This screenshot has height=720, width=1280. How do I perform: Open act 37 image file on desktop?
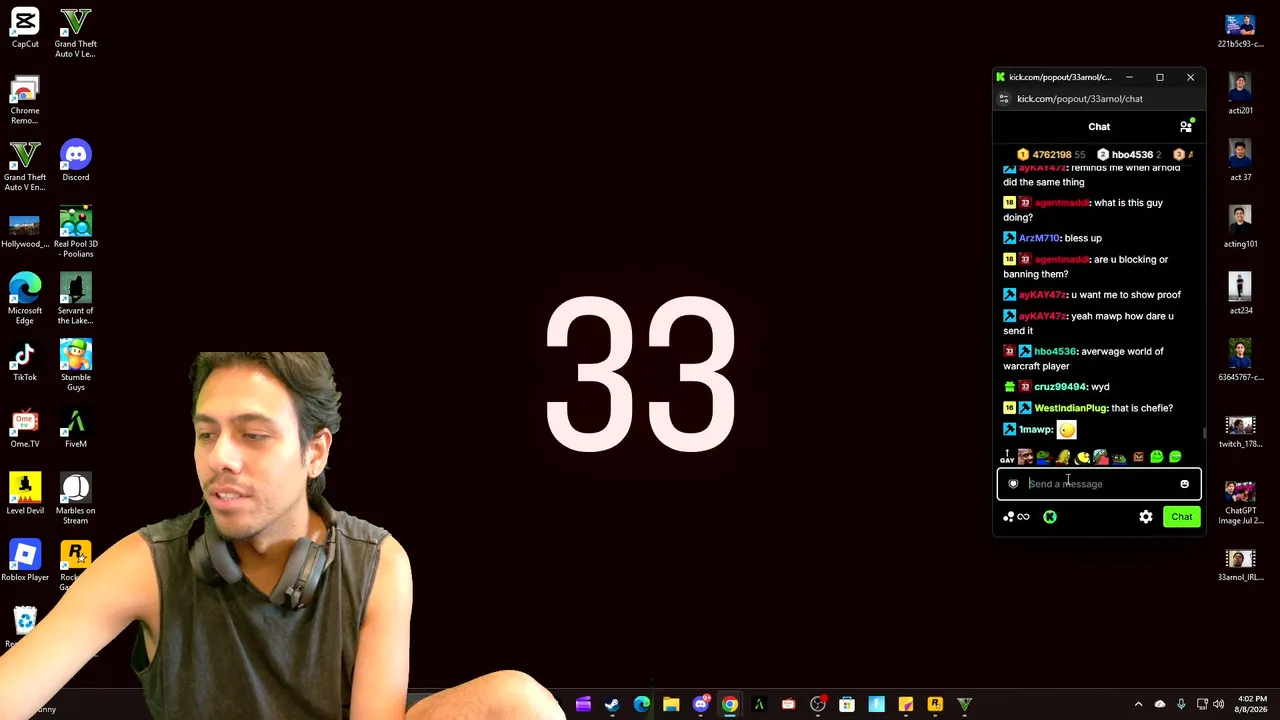point(1240,161)
